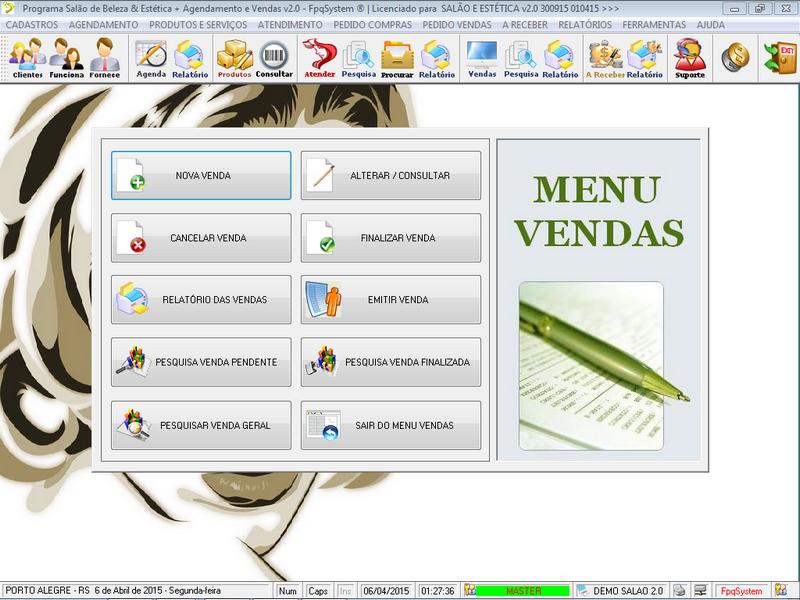
Task: Open the PEDIDO VENDAS menu
Action: (457, 24)
